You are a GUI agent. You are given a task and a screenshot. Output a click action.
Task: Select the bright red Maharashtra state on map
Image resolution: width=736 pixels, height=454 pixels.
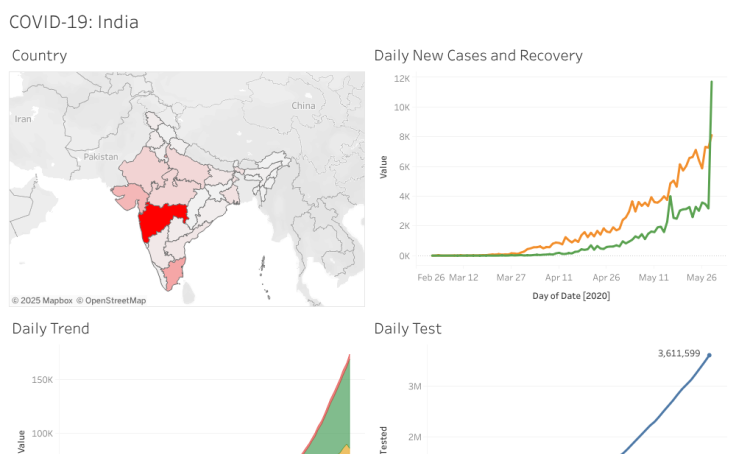coord(160,222)
